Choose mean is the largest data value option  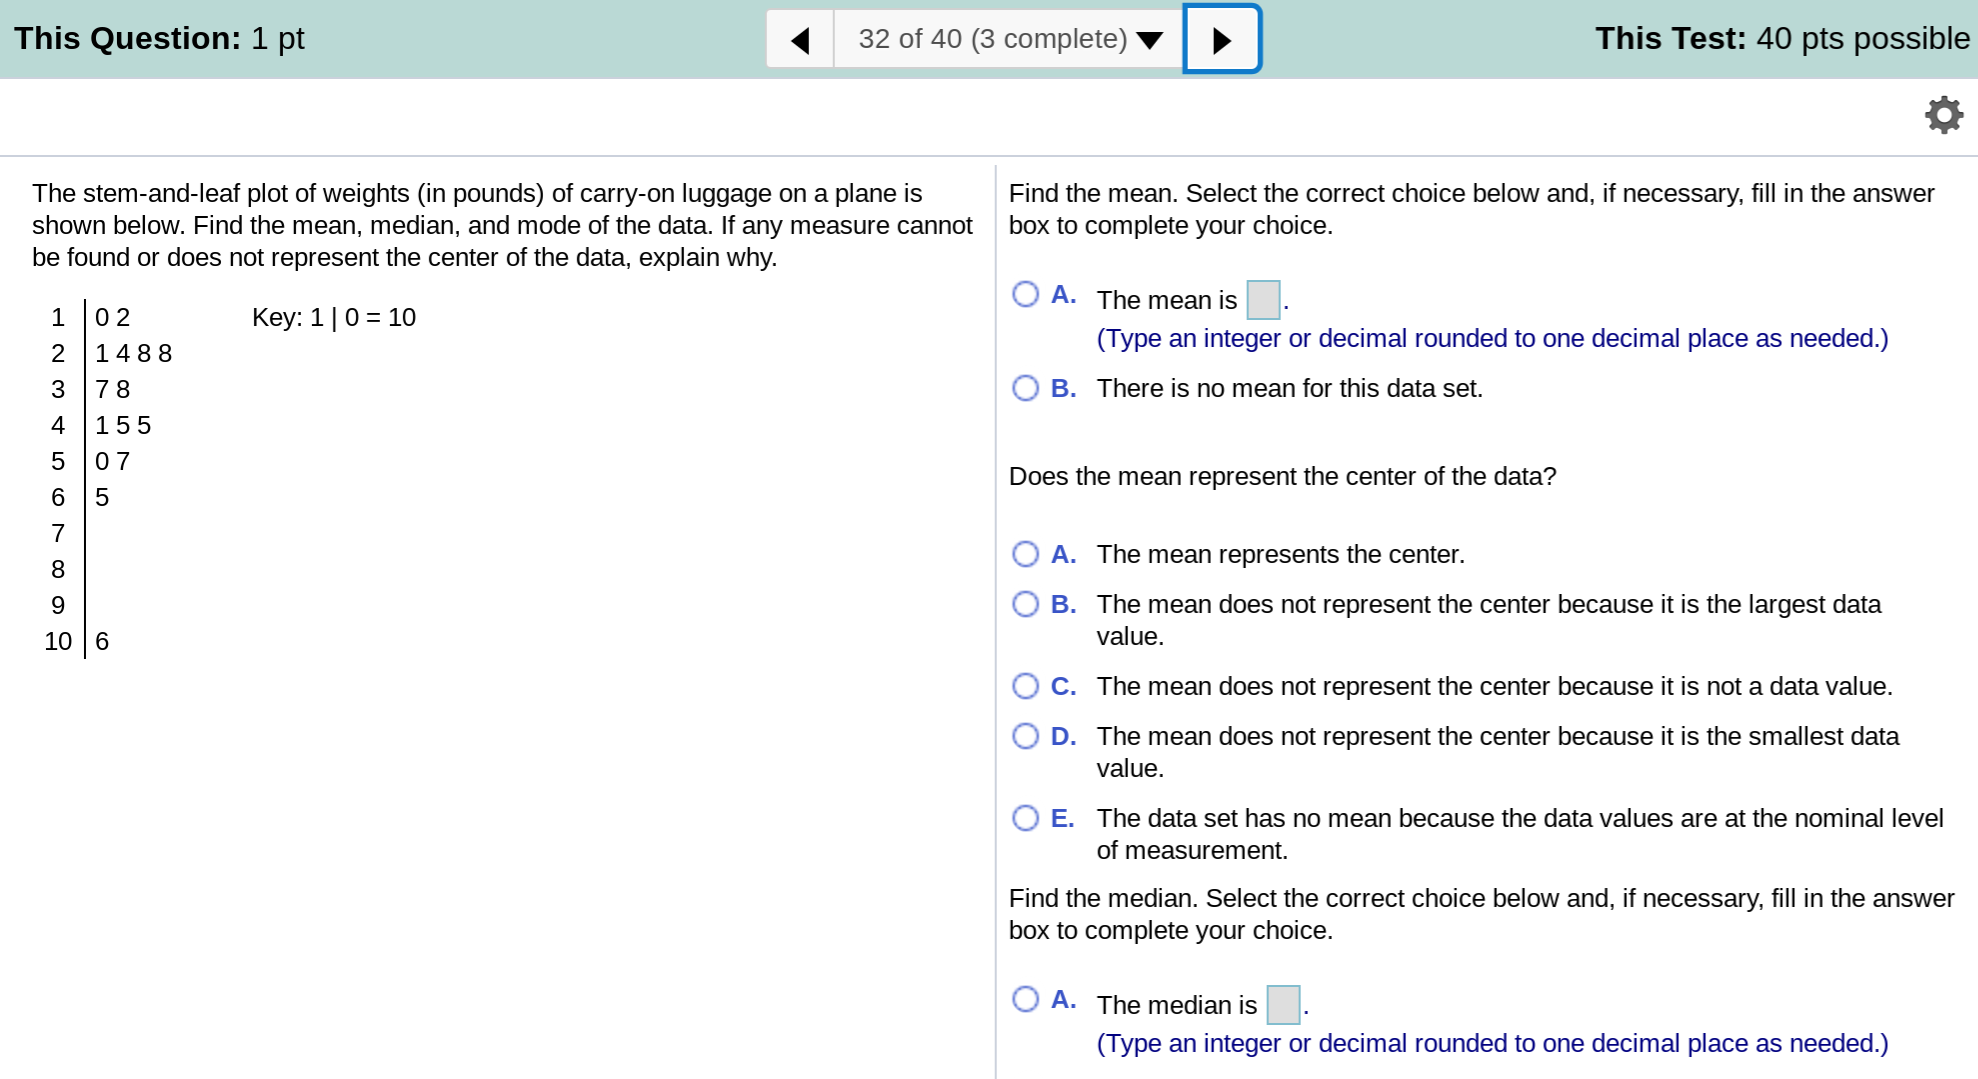click(x=1025, y=604)
